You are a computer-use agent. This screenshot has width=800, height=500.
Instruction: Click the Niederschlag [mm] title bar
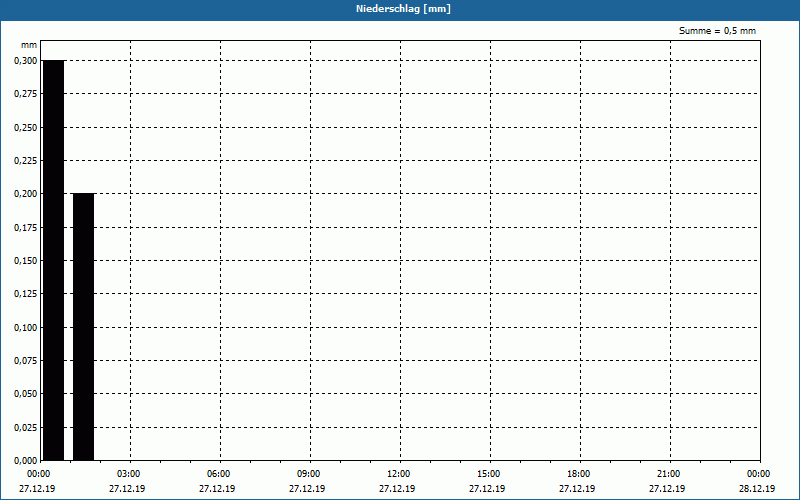(400, 9)
